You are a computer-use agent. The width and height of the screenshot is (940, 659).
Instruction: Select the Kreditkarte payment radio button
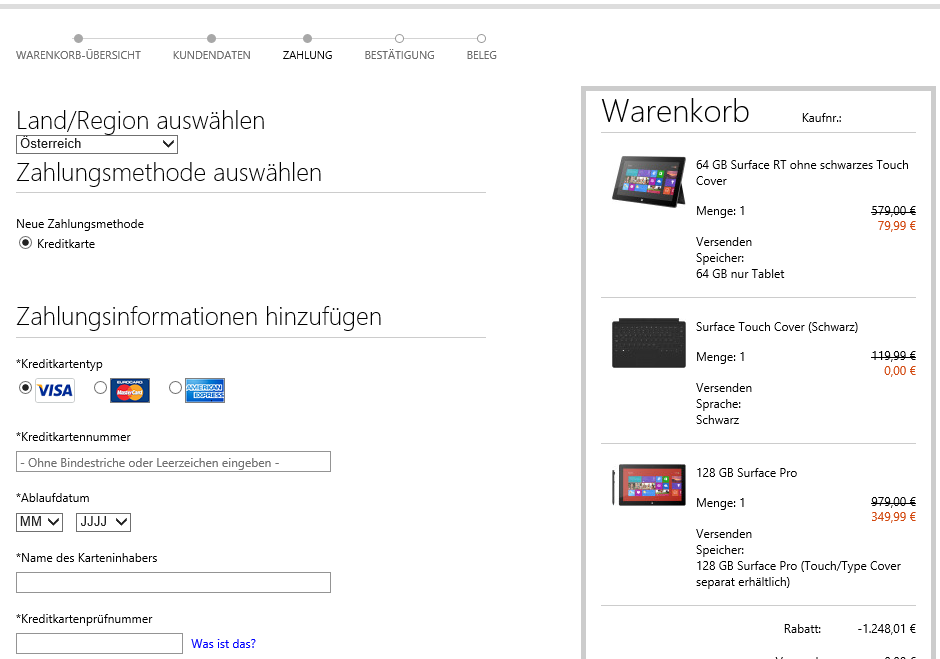(26, 243)
